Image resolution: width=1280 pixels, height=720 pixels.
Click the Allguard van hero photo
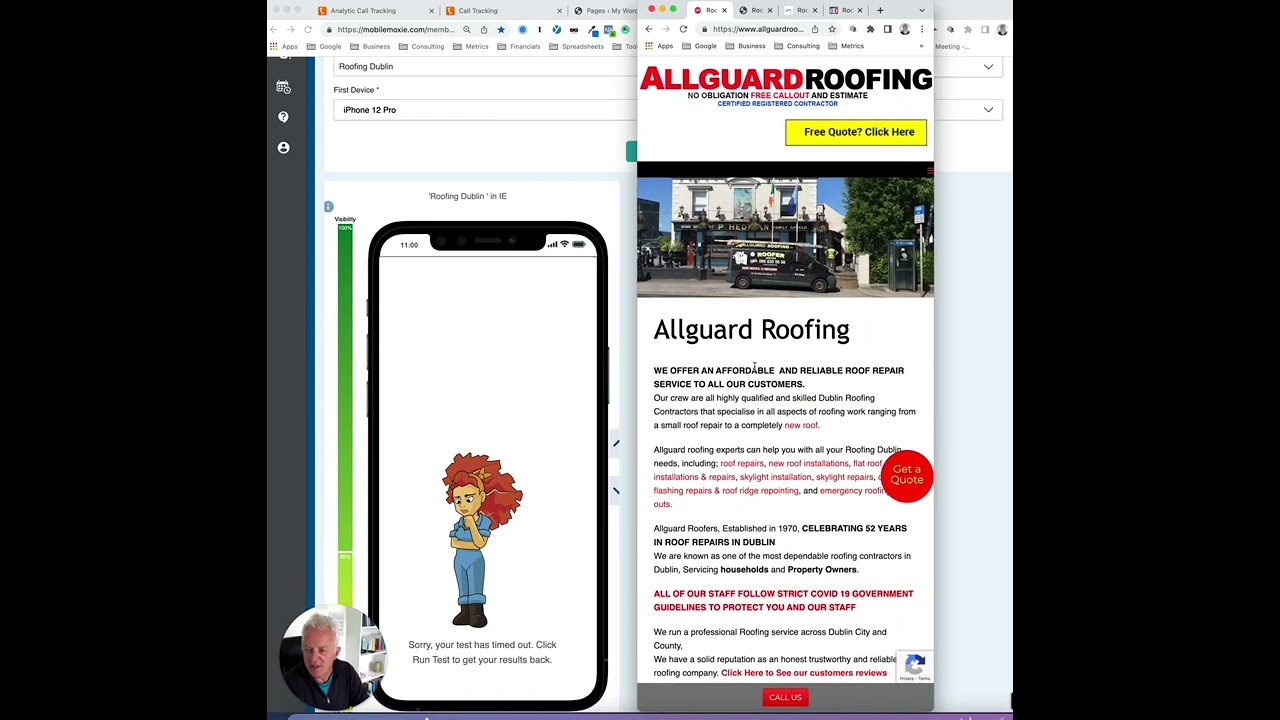785,237
